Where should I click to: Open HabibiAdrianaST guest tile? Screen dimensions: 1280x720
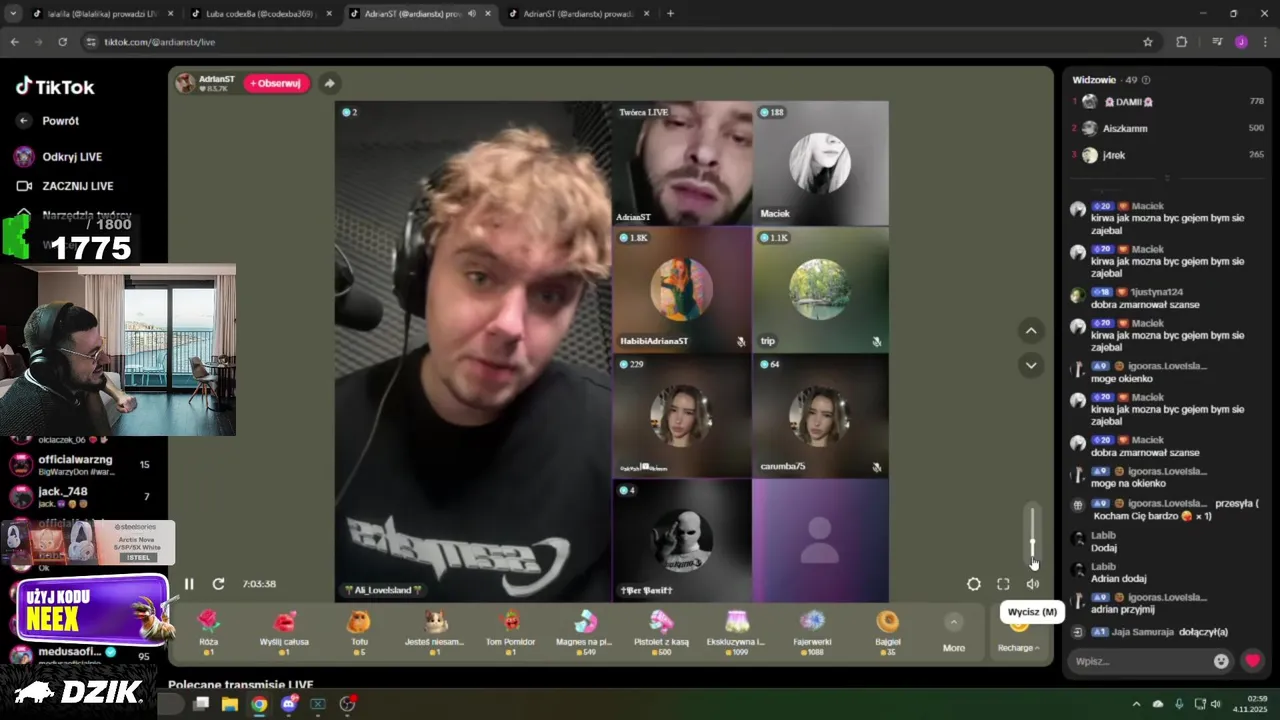tap(682, 289)
